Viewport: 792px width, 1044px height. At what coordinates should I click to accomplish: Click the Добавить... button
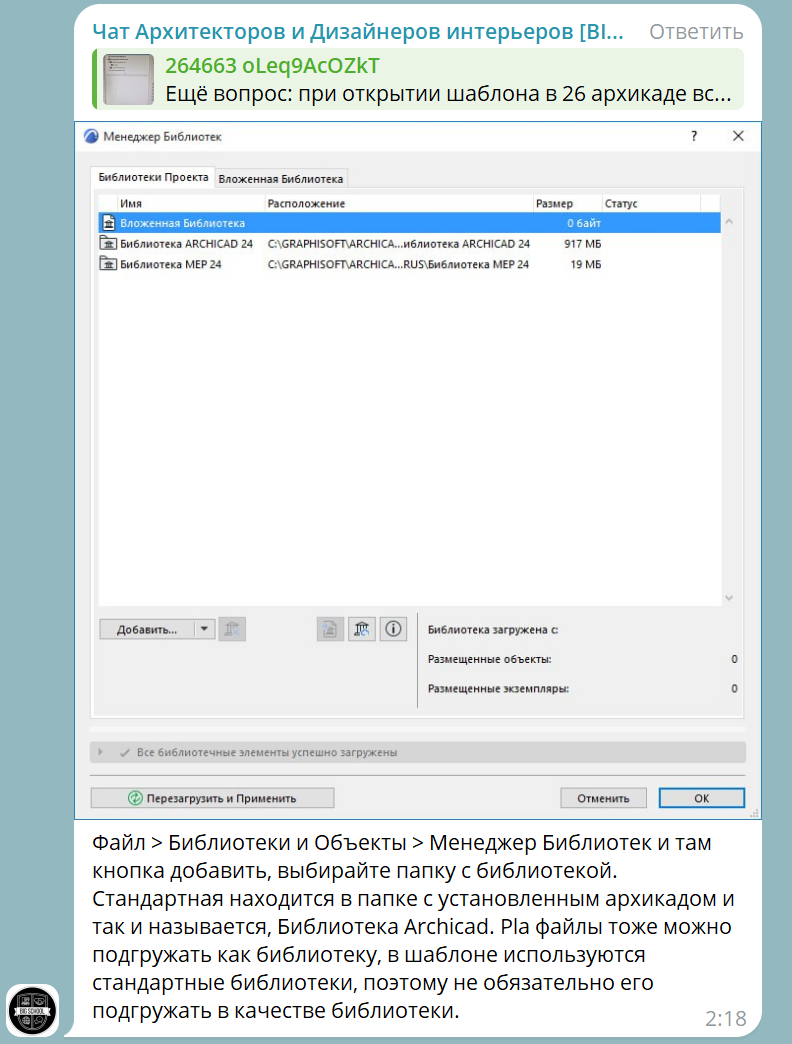[147, 629]
